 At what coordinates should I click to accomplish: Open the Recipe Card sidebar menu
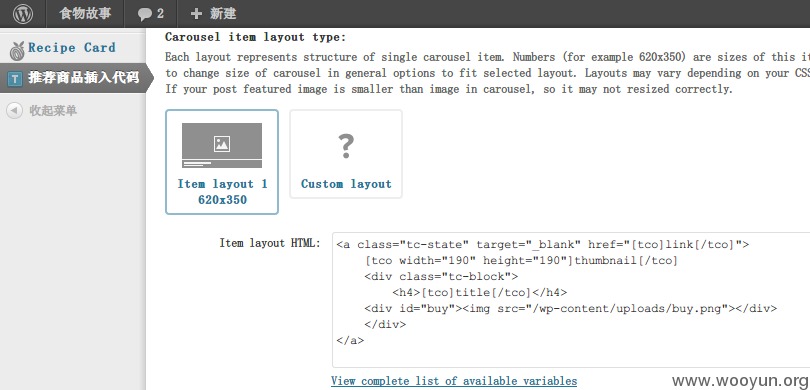[72, 49]
